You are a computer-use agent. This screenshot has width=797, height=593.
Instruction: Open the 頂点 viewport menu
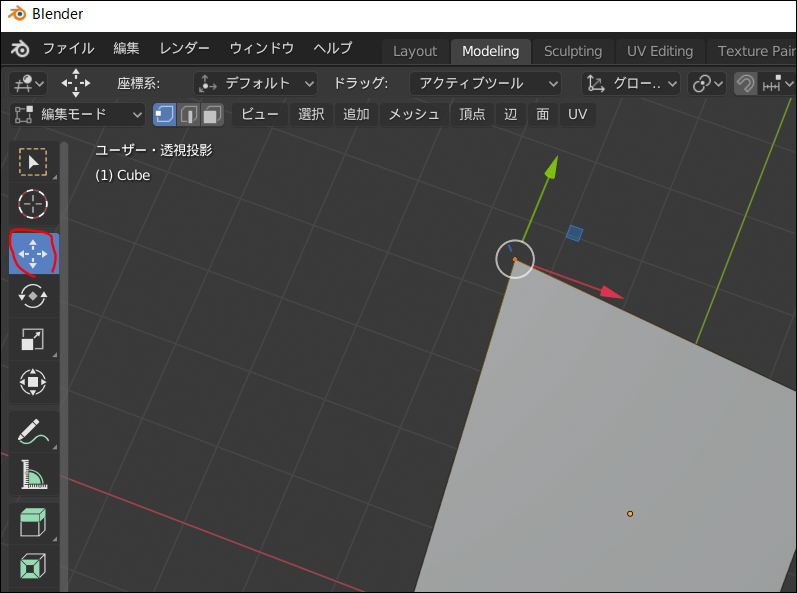point(472,114)
